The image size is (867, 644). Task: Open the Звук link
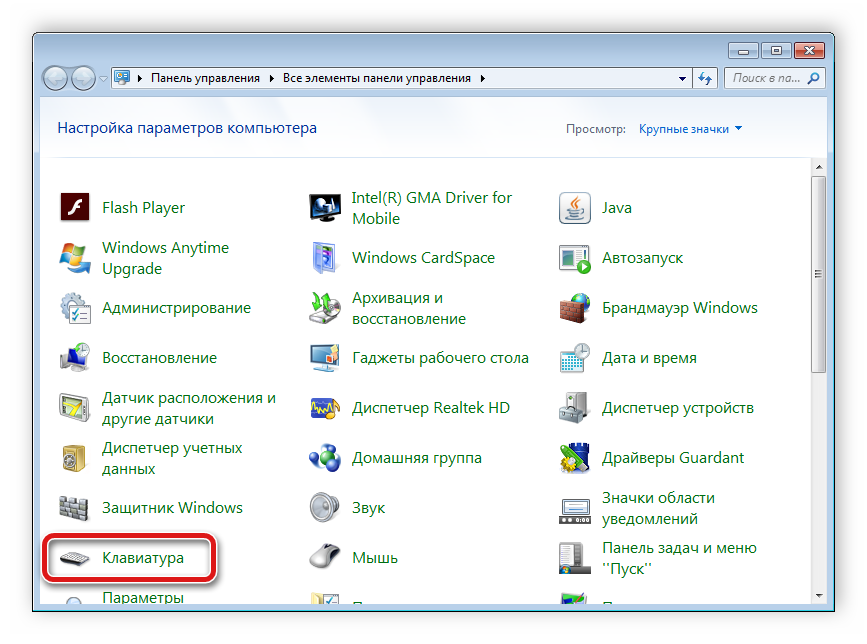click(x=368, y=508)
